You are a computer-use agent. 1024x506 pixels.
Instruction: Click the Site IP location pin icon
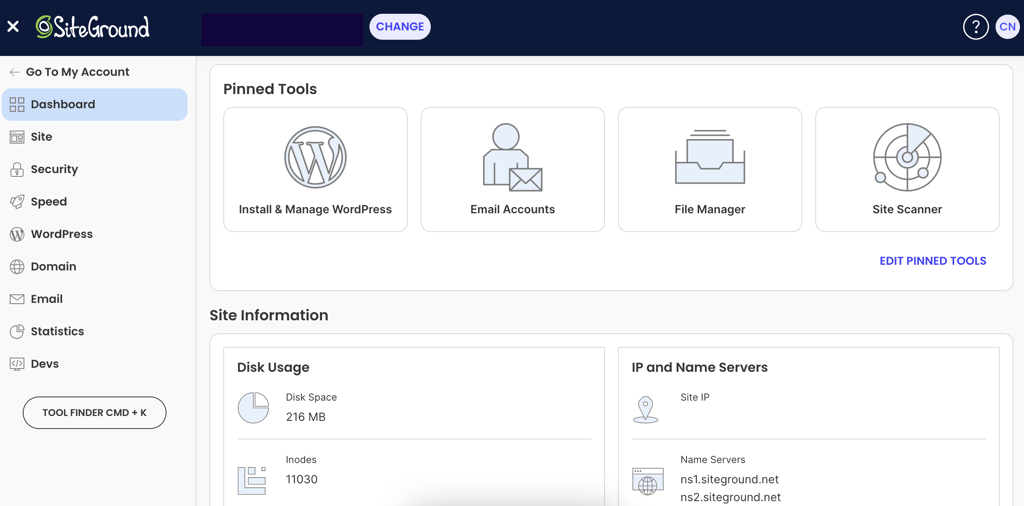tap(645, 409)
